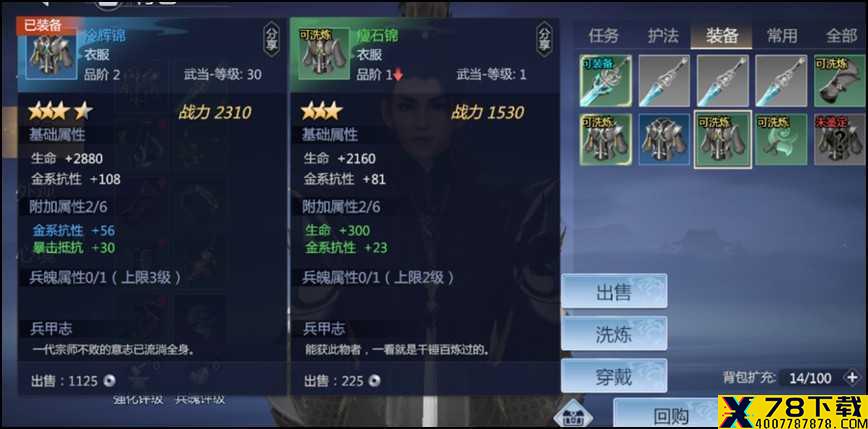This screenshot has width=868, height=429.
Task: Open the 护法 tab
Action: tap(663, 36)
